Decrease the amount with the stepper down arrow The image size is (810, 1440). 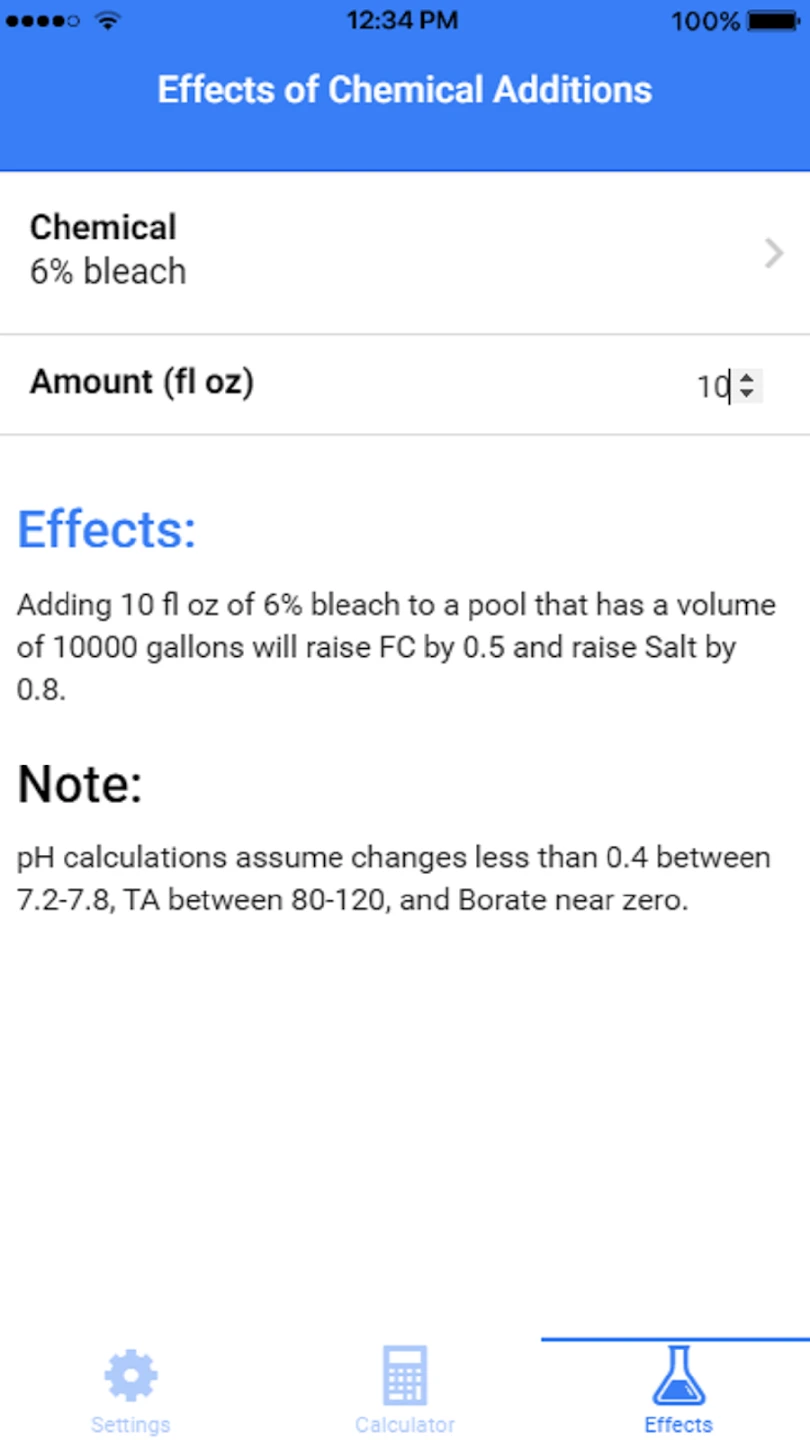click(746, 392)
